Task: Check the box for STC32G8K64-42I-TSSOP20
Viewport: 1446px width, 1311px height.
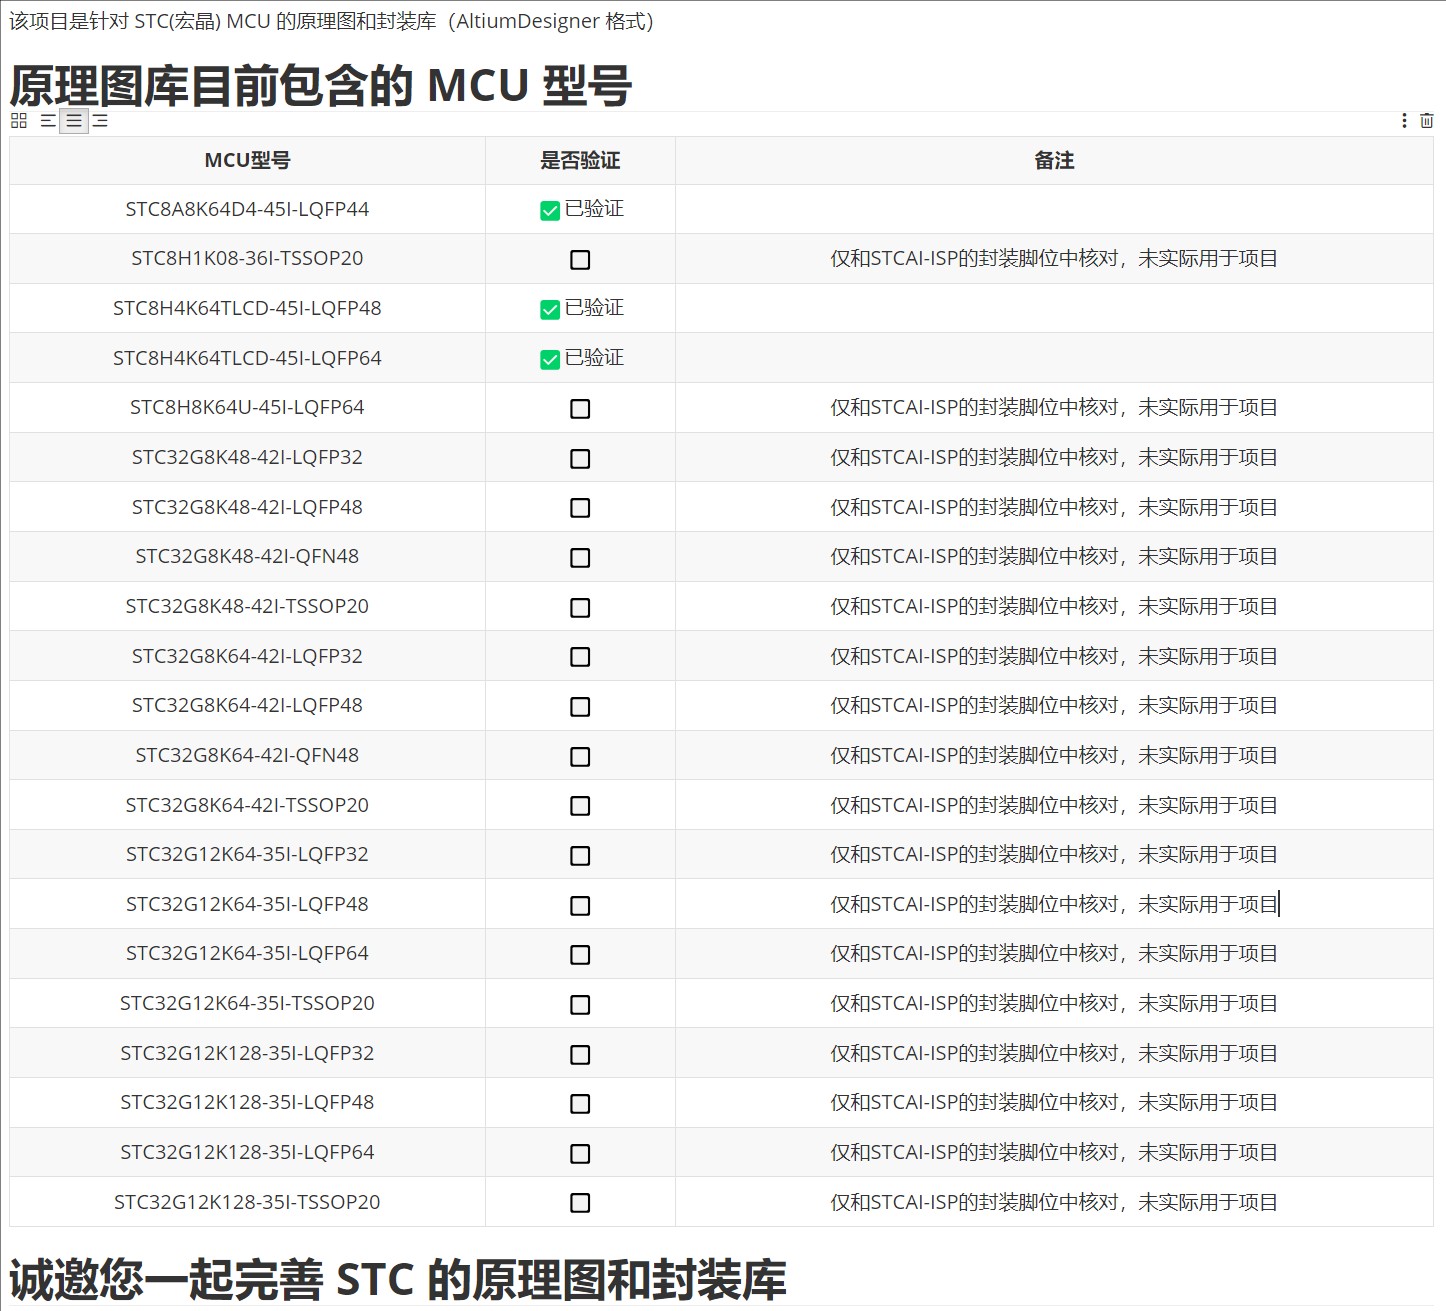Action: tap(580, 806)
